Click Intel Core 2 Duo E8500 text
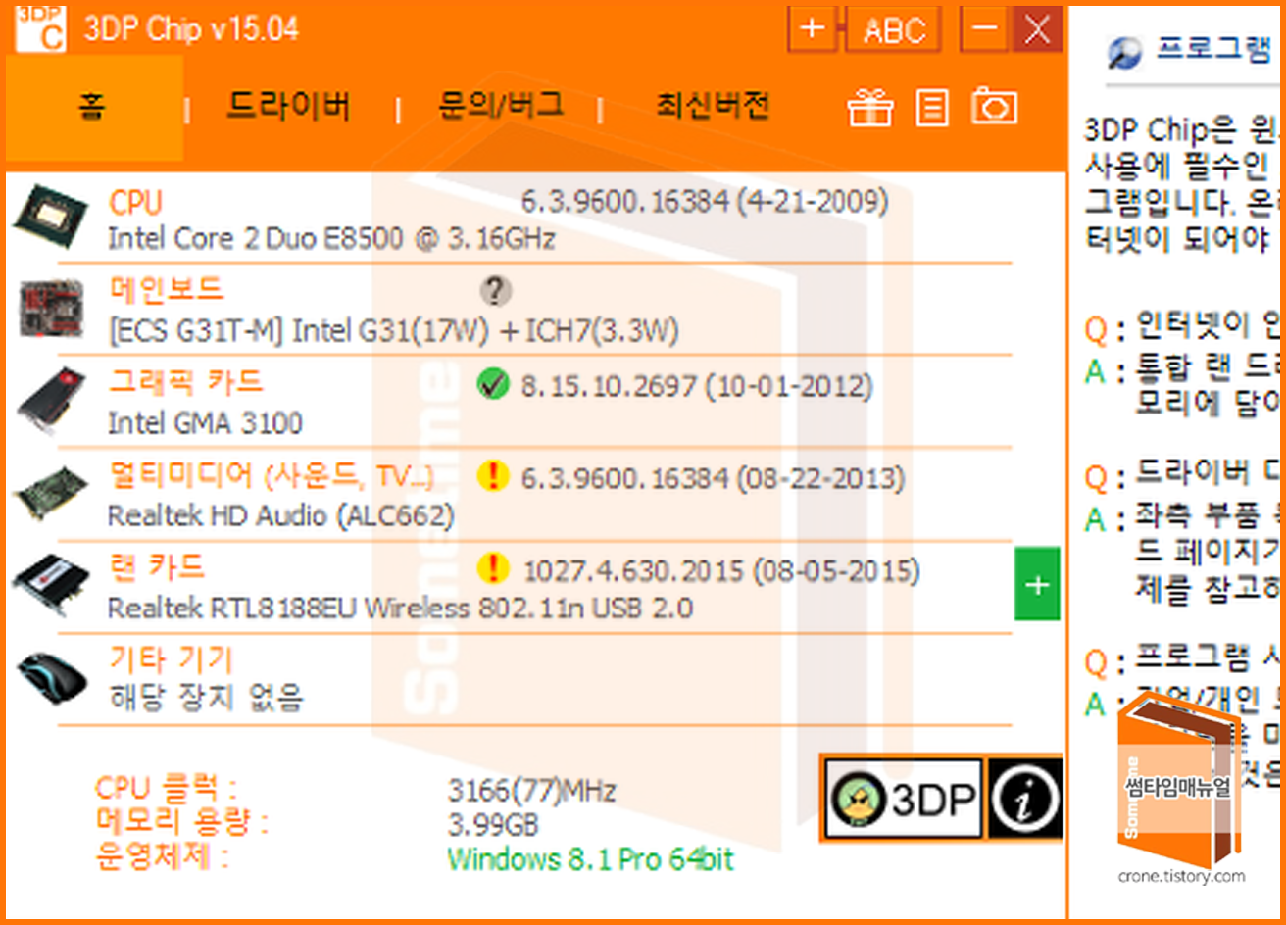 click(x=331, y=239)
